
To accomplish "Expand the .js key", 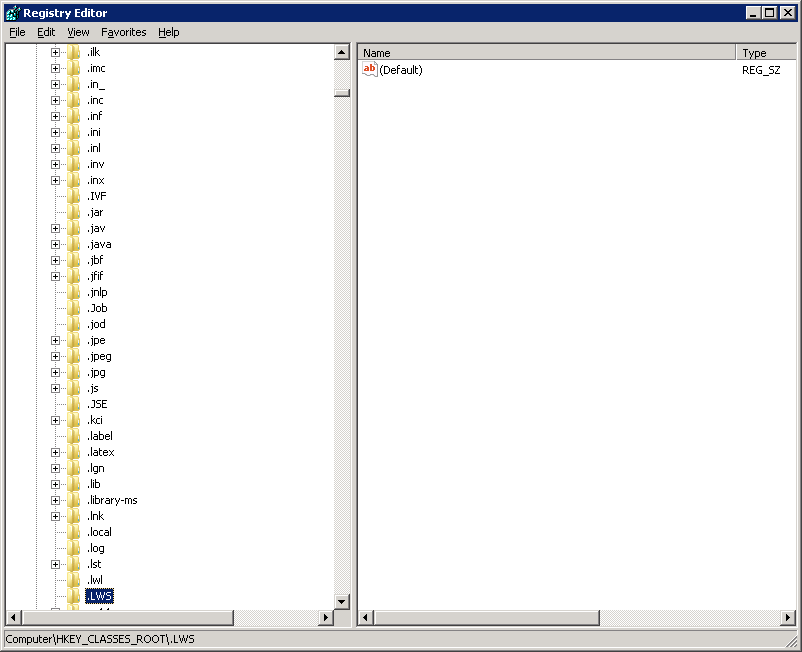I will click(55, 388).
